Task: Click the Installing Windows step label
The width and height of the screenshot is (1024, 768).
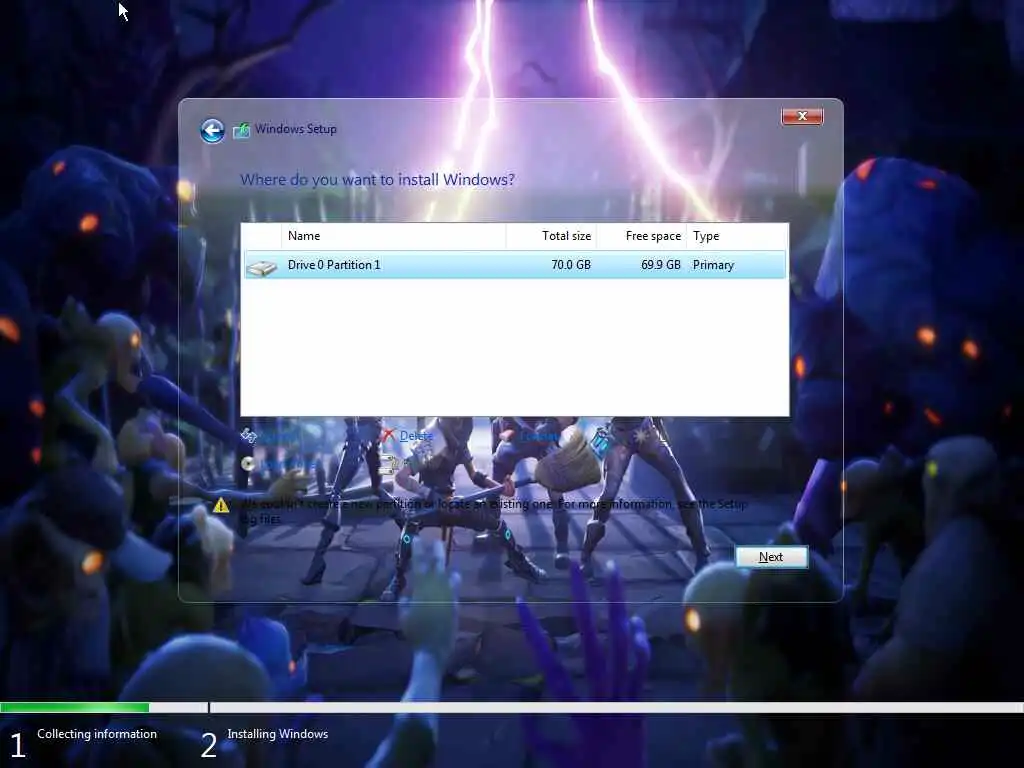Action: pos(278,734)
